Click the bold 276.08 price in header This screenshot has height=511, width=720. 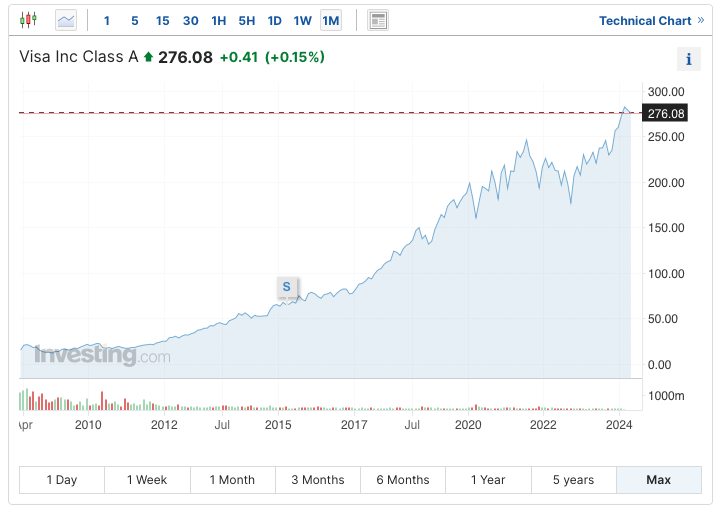click(x=186, y=57)
